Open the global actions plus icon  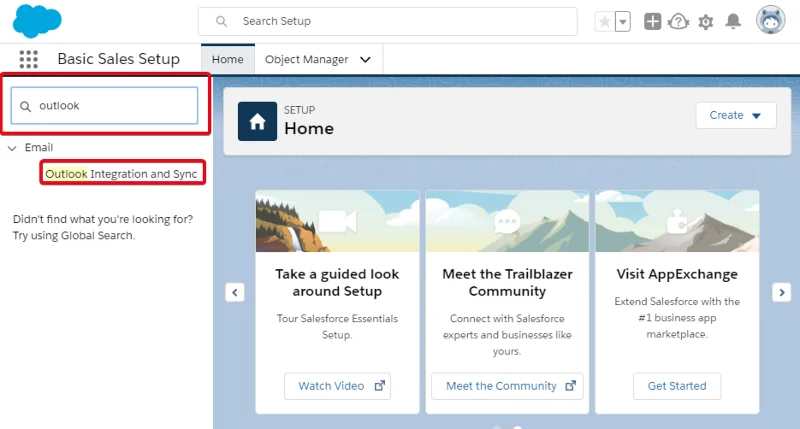[653, 21]
